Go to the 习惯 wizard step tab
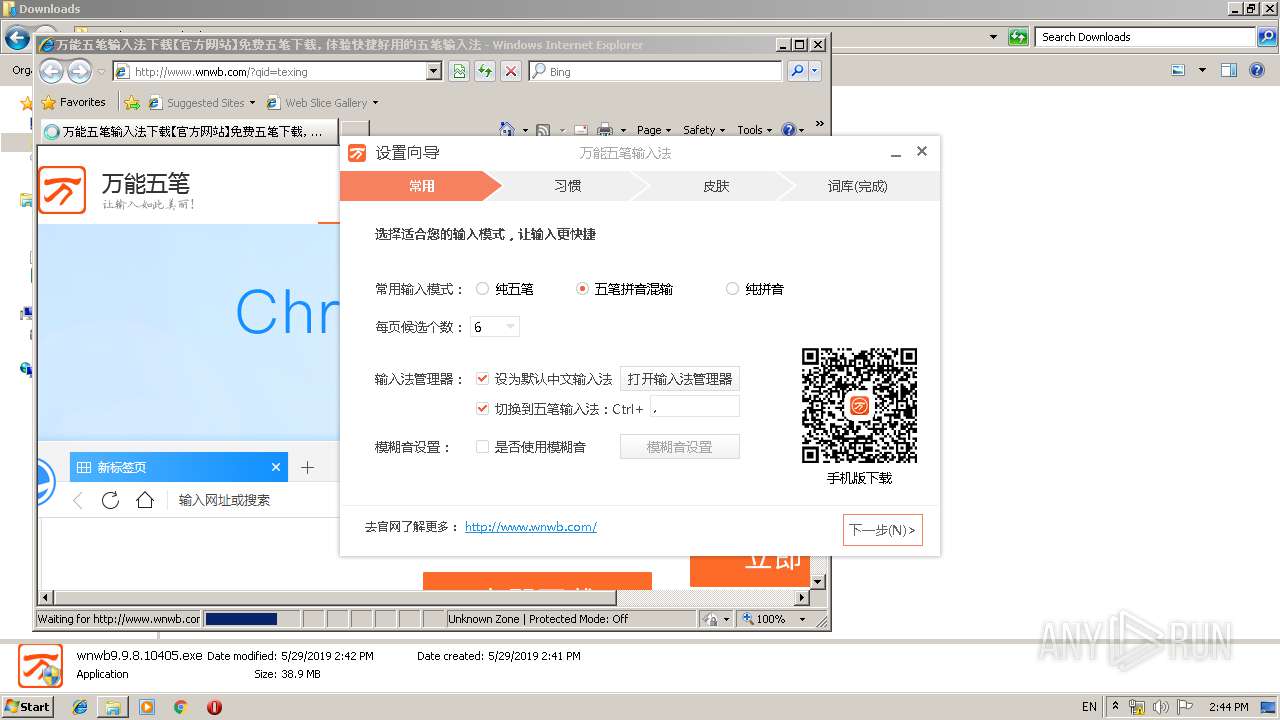1280x720 pixels. [567, 186]
